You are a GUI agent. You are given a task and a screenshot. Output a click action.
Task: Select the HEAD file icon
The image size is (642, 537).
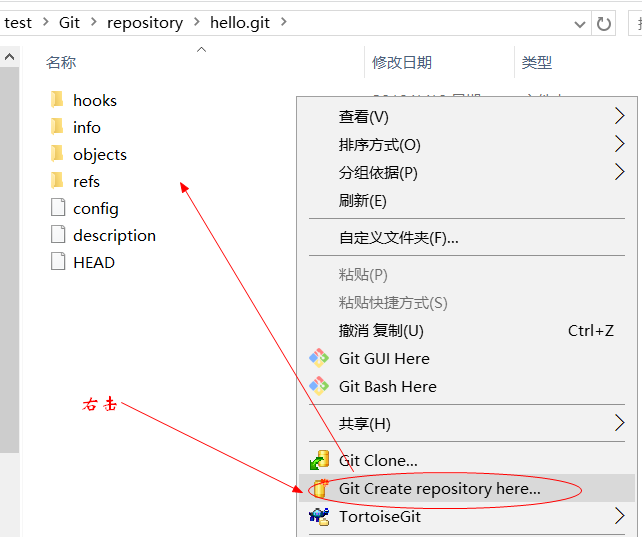pyautogui.click(x=58, y=261)
